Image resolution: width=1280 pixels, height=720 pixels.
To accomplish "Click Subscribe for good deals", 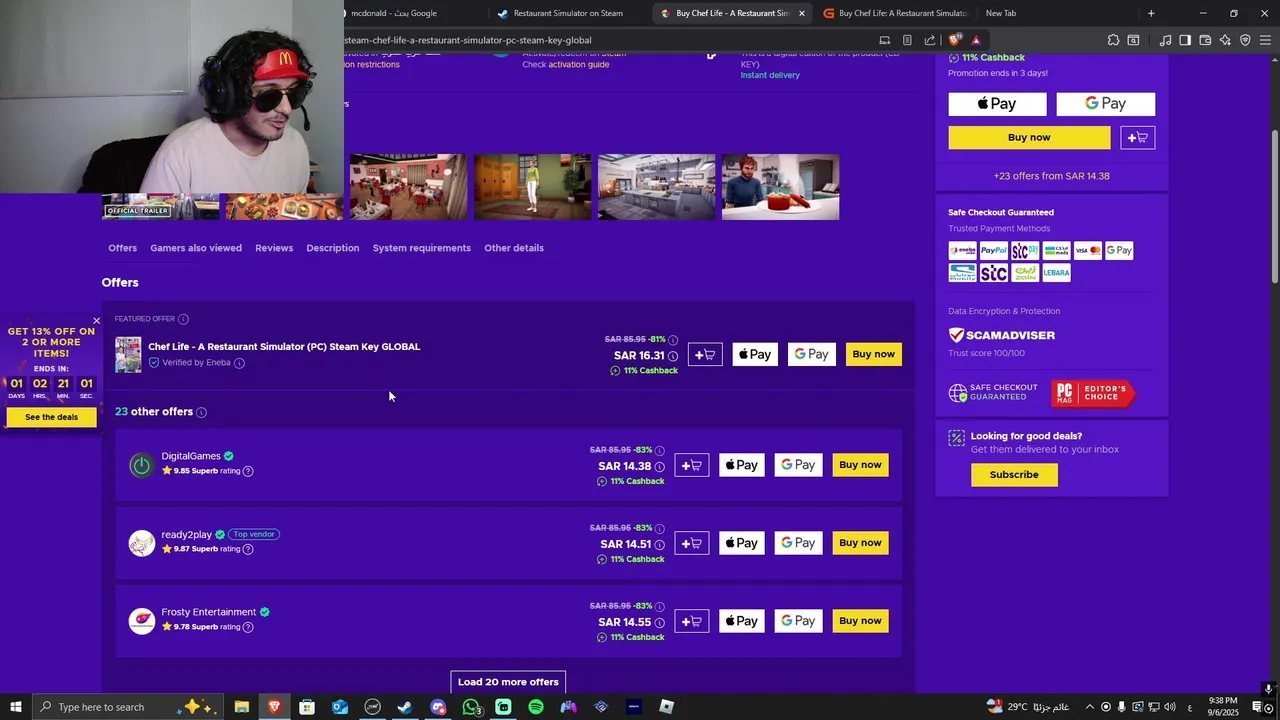I will 1014,475.
